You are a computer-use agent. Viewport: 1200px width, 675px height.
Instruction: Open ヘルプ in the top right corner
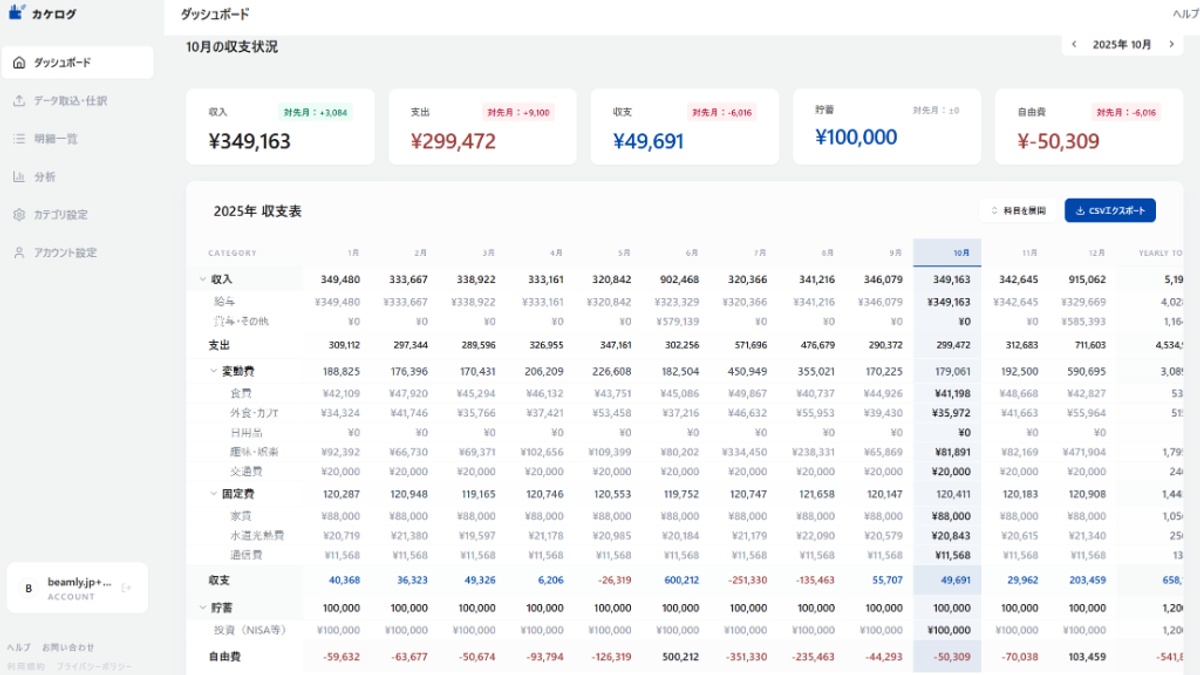pos(1187,15)
